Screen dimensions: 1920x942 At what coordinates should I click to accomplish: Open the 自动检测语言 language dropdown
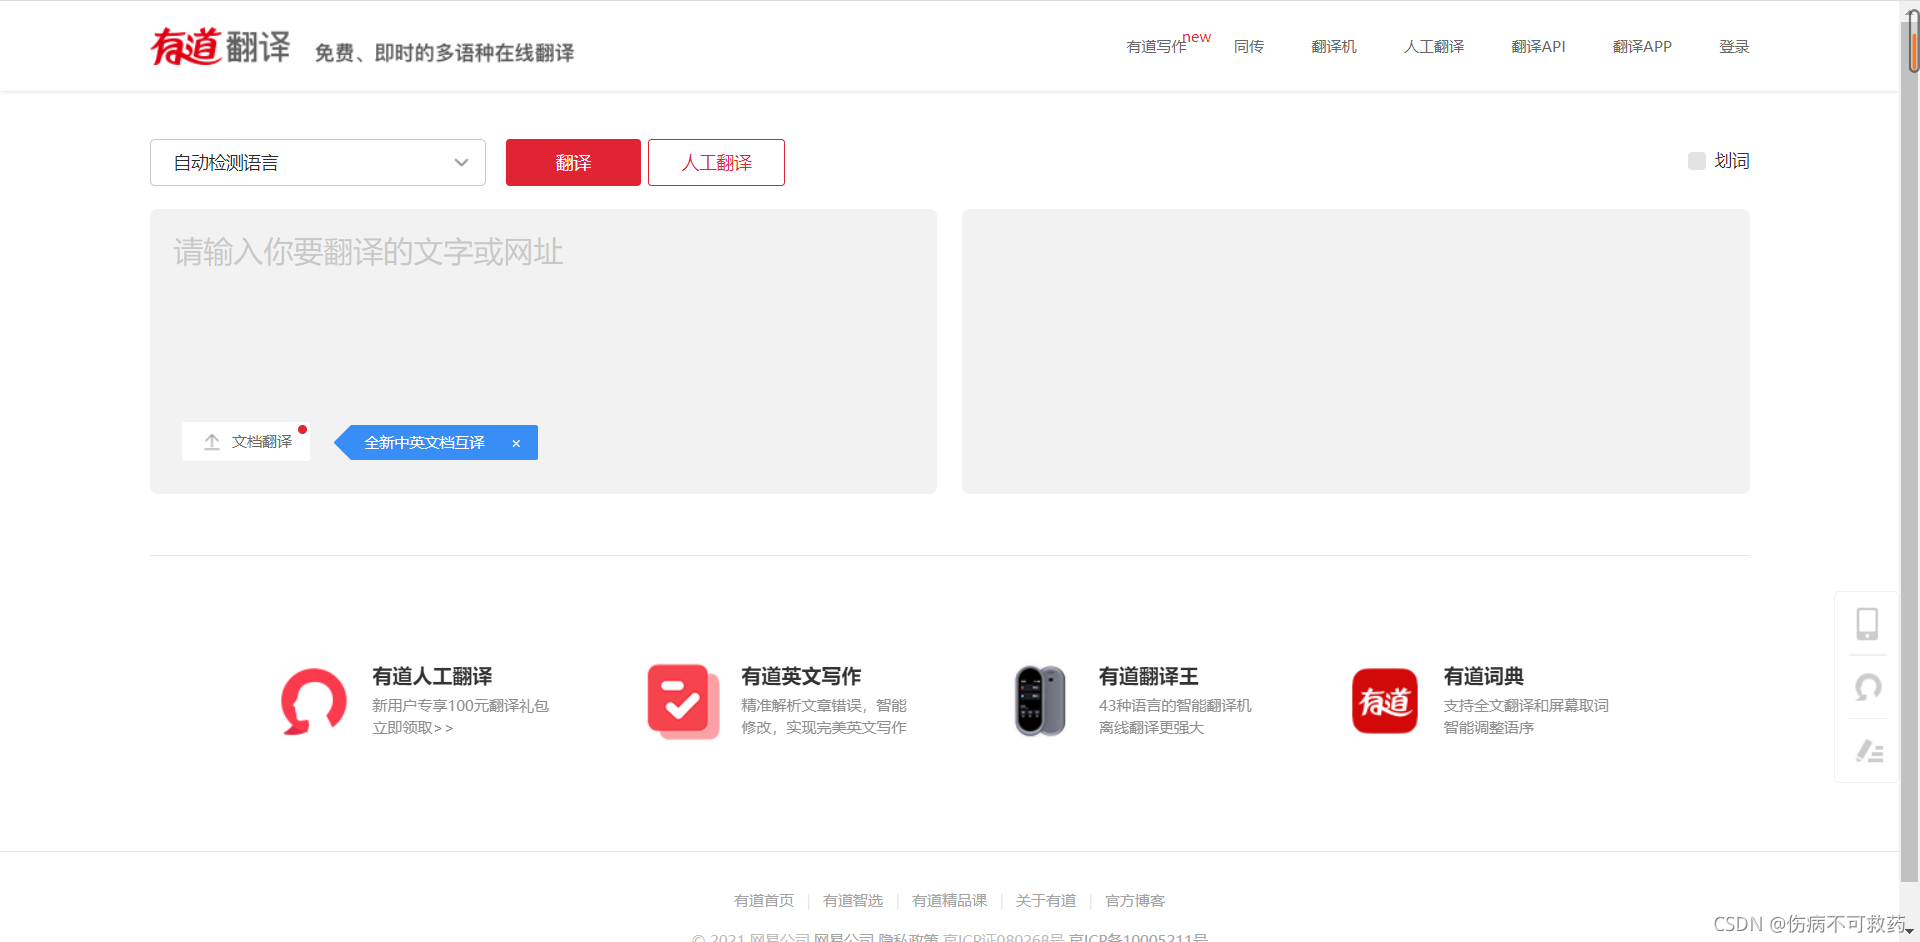[318, 162]
